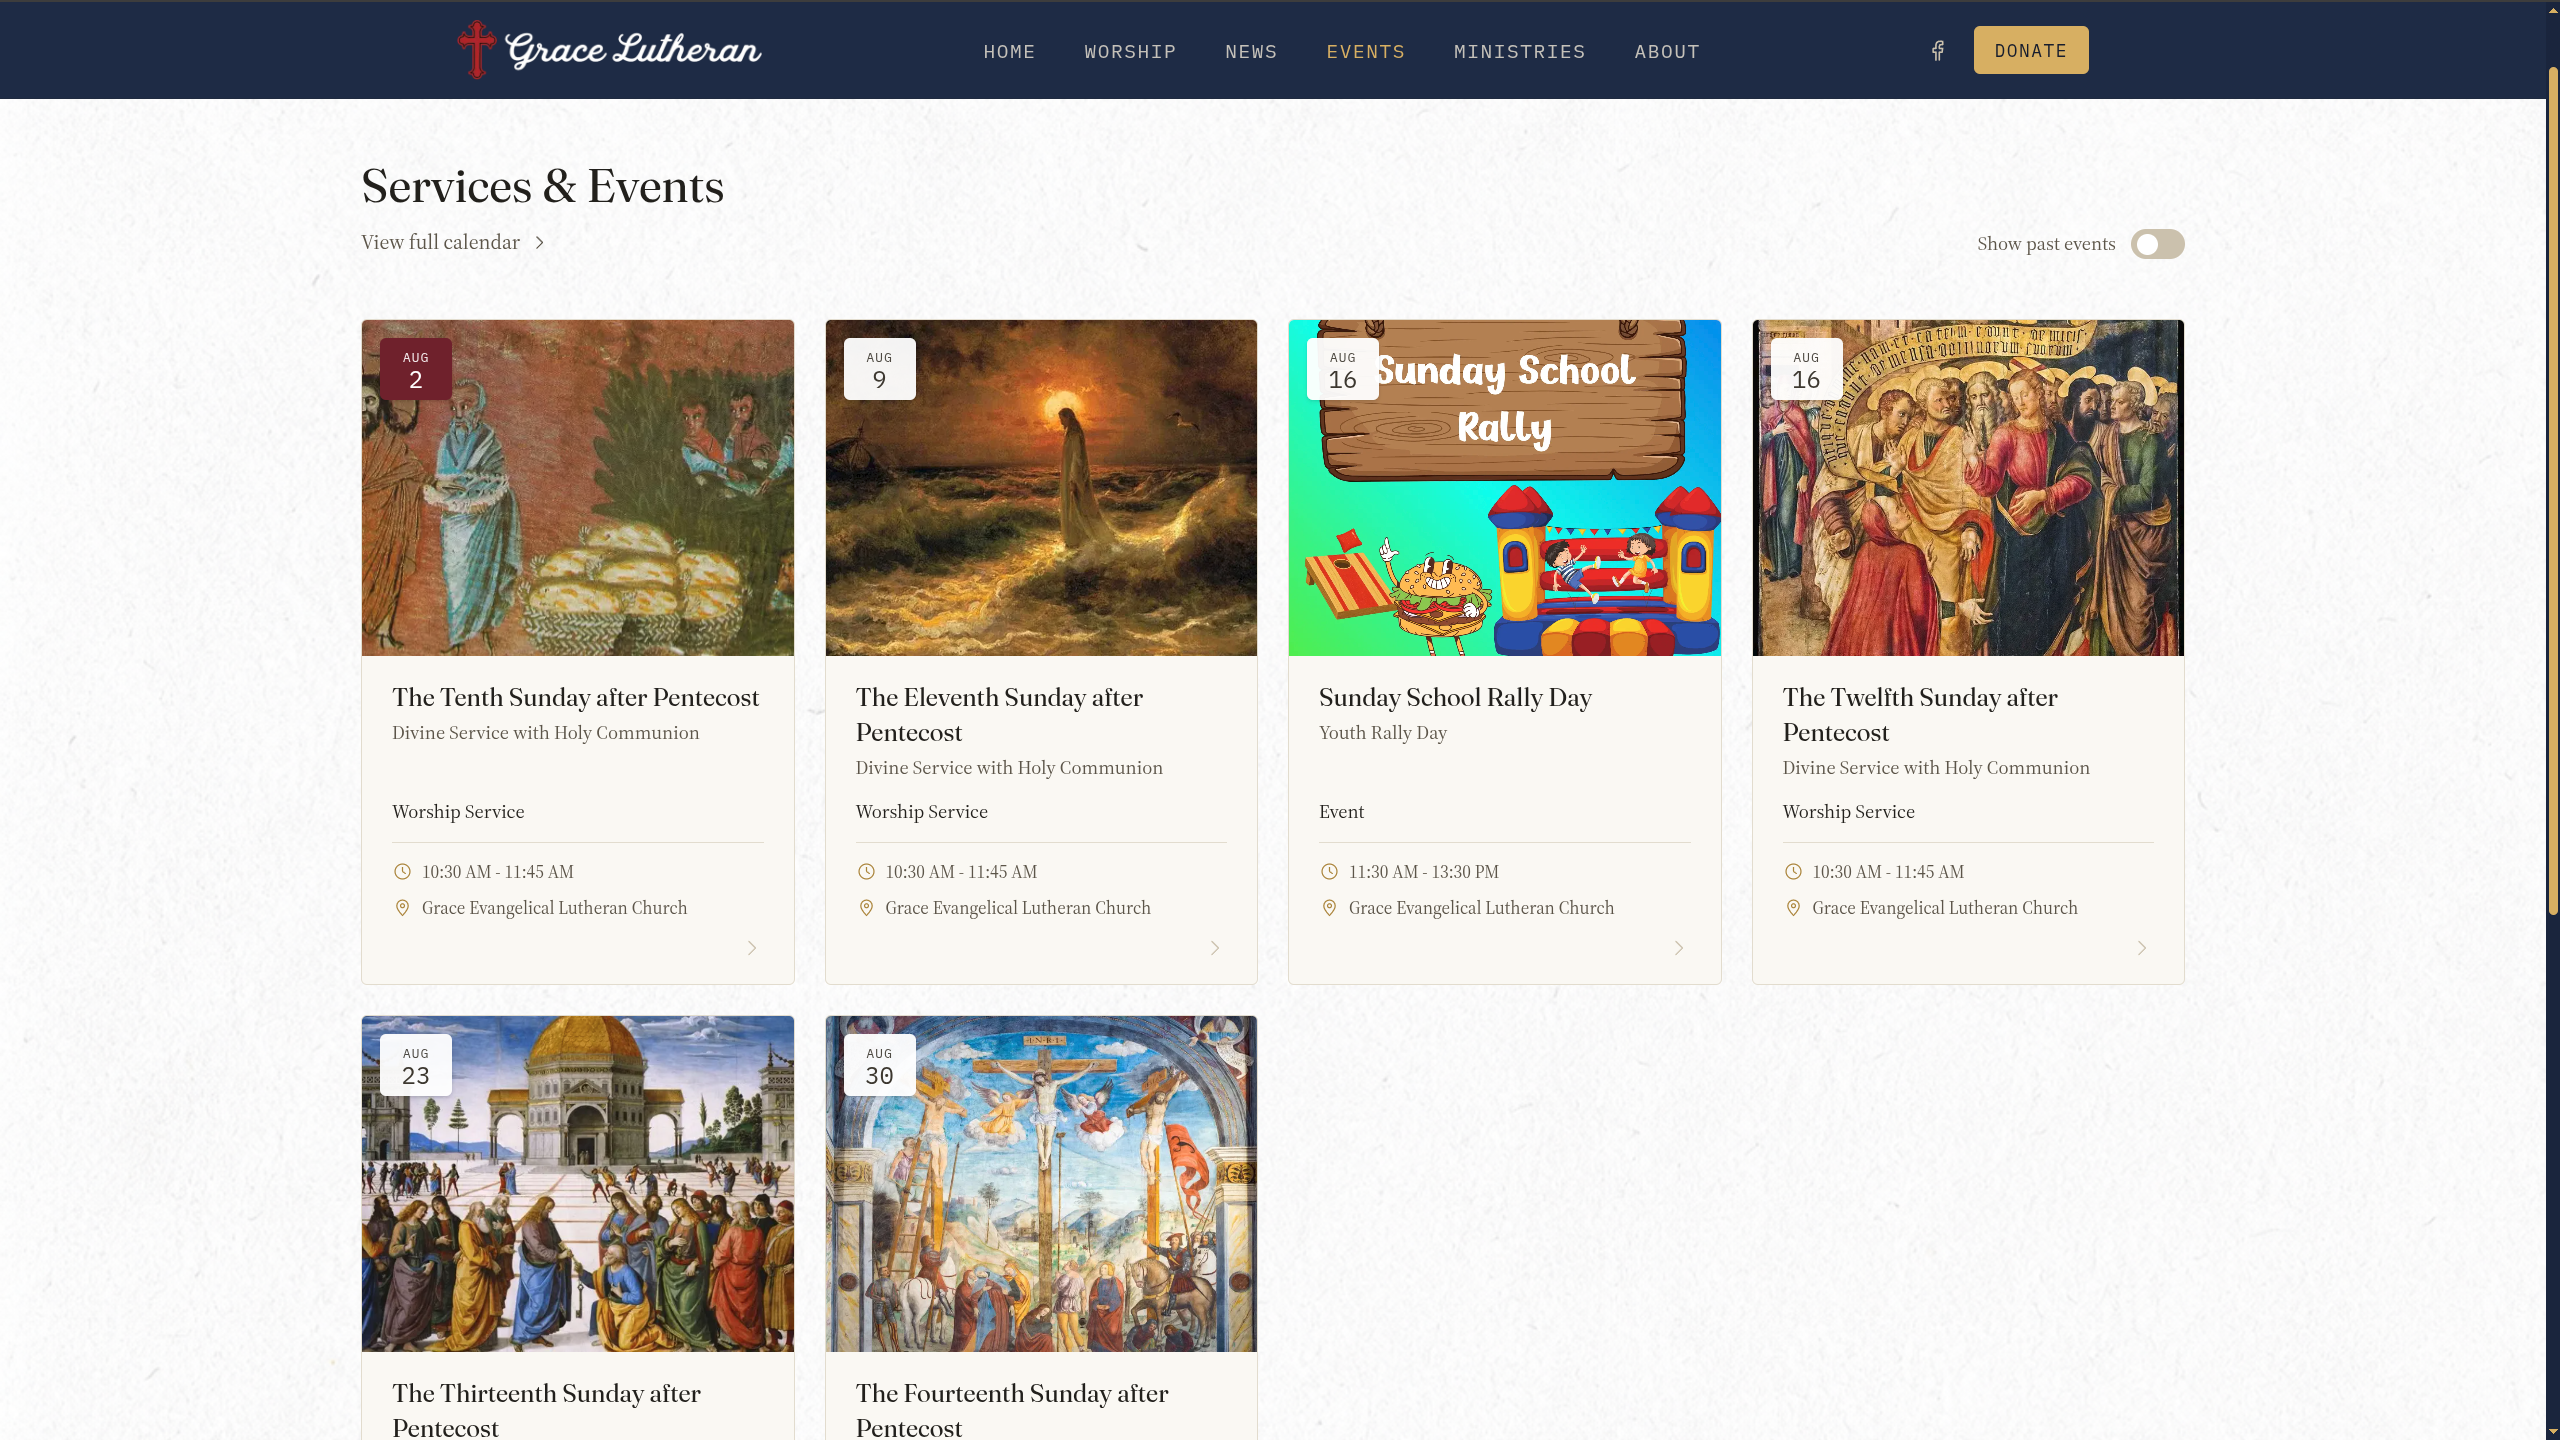Open the Ministries menu item
Screen dimensions: 2560x1440
pos(1519,51)
